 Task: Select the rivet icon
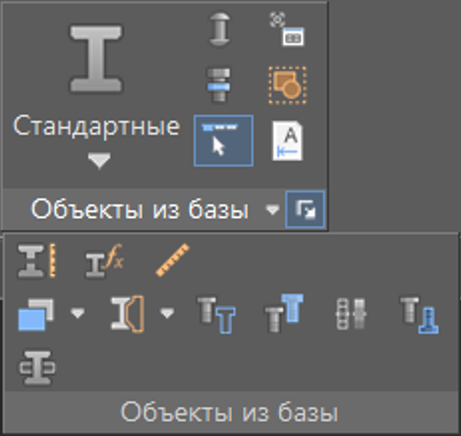219,29
